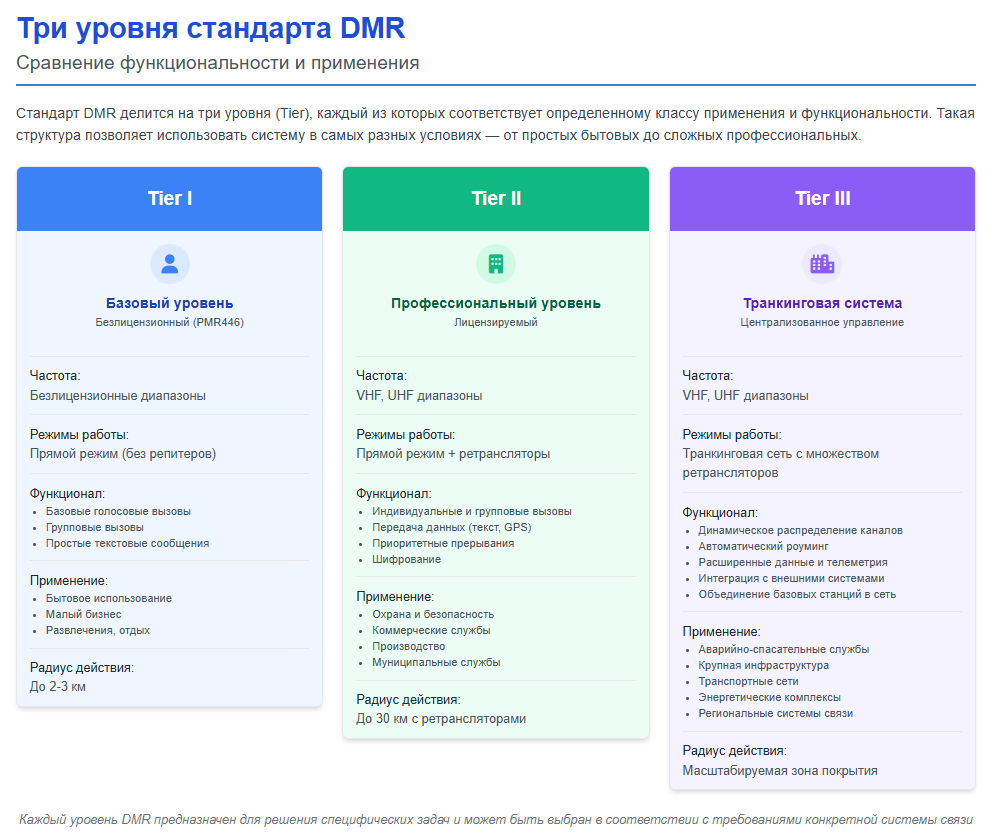992x838 pixels.
Task: Select the green Tier II header
Action: [x=495, y=198]
